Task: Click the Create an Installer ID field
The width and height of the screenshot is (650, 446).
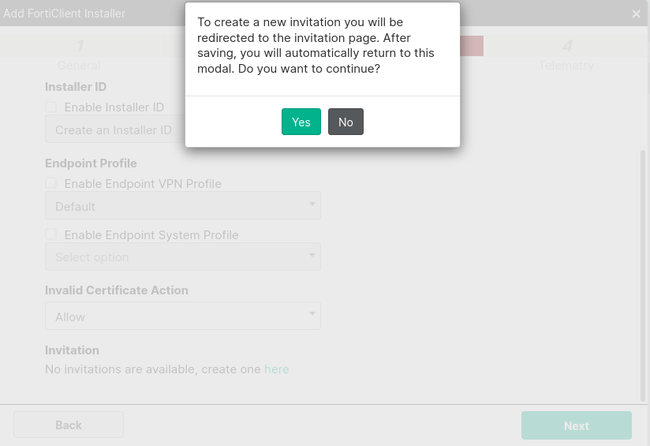Action: click(x=114, y=130)
